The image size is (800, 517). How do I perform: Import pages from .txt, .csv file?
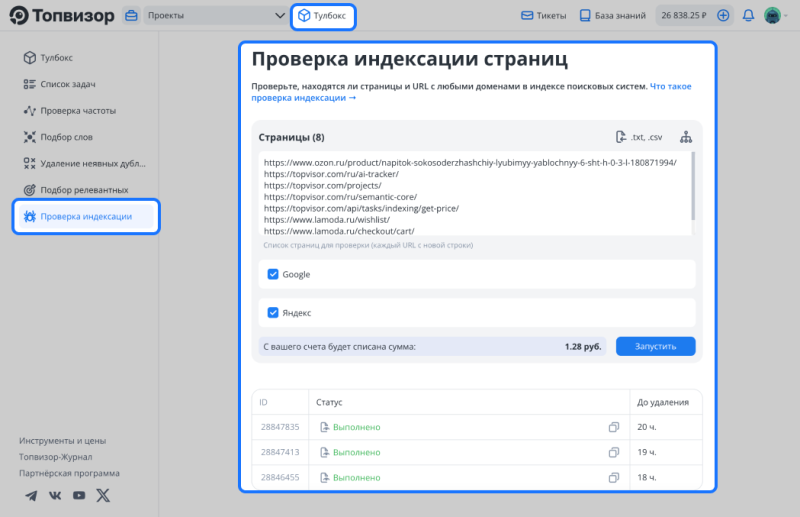[639, 137]
